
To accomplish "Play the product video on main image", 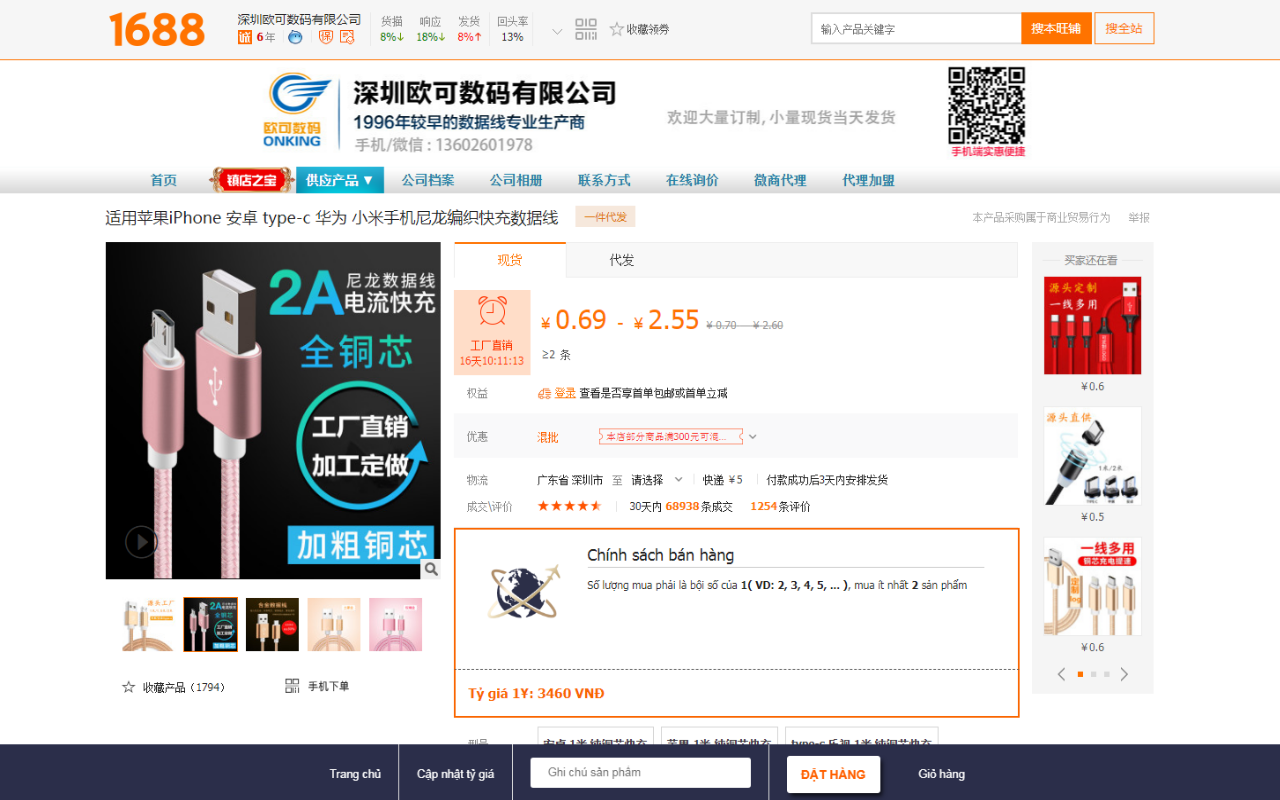I will 141,542.
